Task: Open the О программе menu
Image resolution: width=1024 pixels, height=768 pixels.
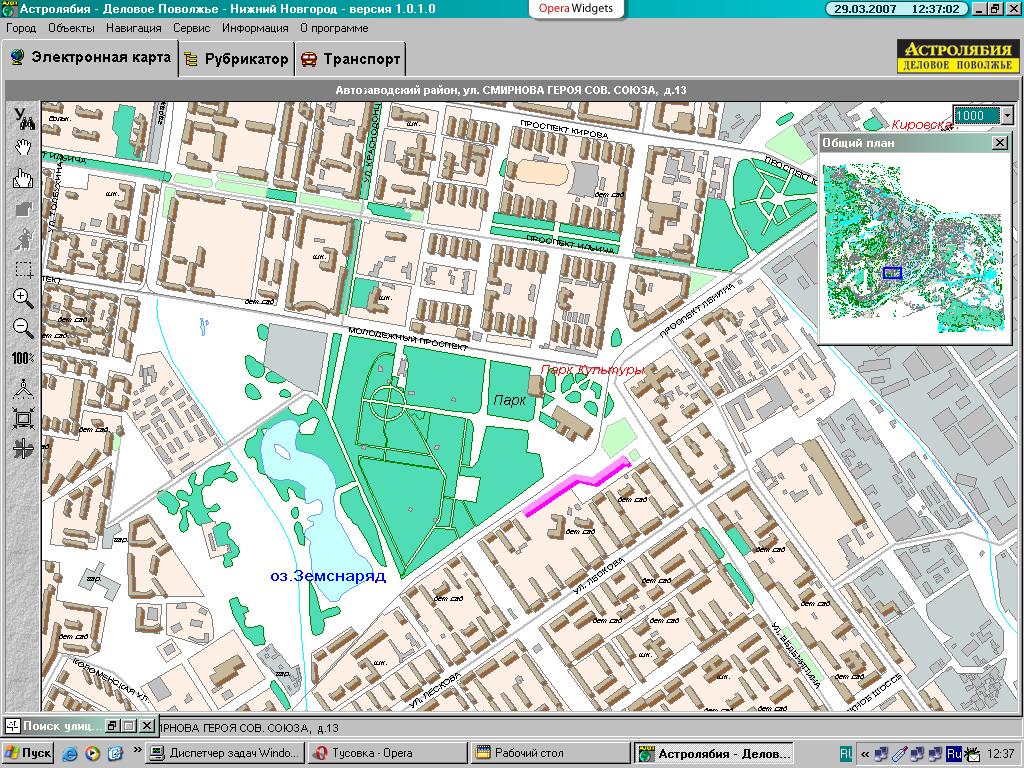Action: tap(334, 28)
